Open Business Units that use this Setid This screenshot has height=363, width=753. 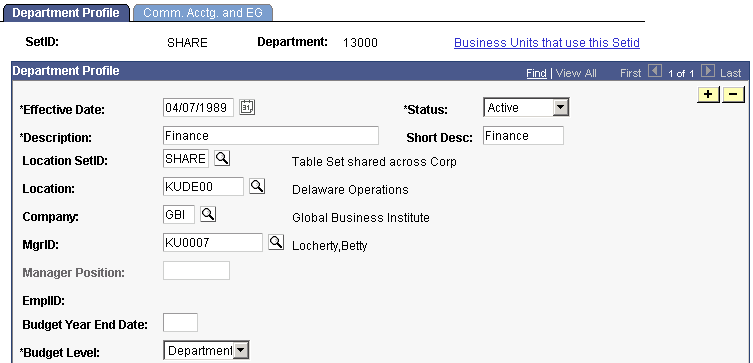pos(547,43)
